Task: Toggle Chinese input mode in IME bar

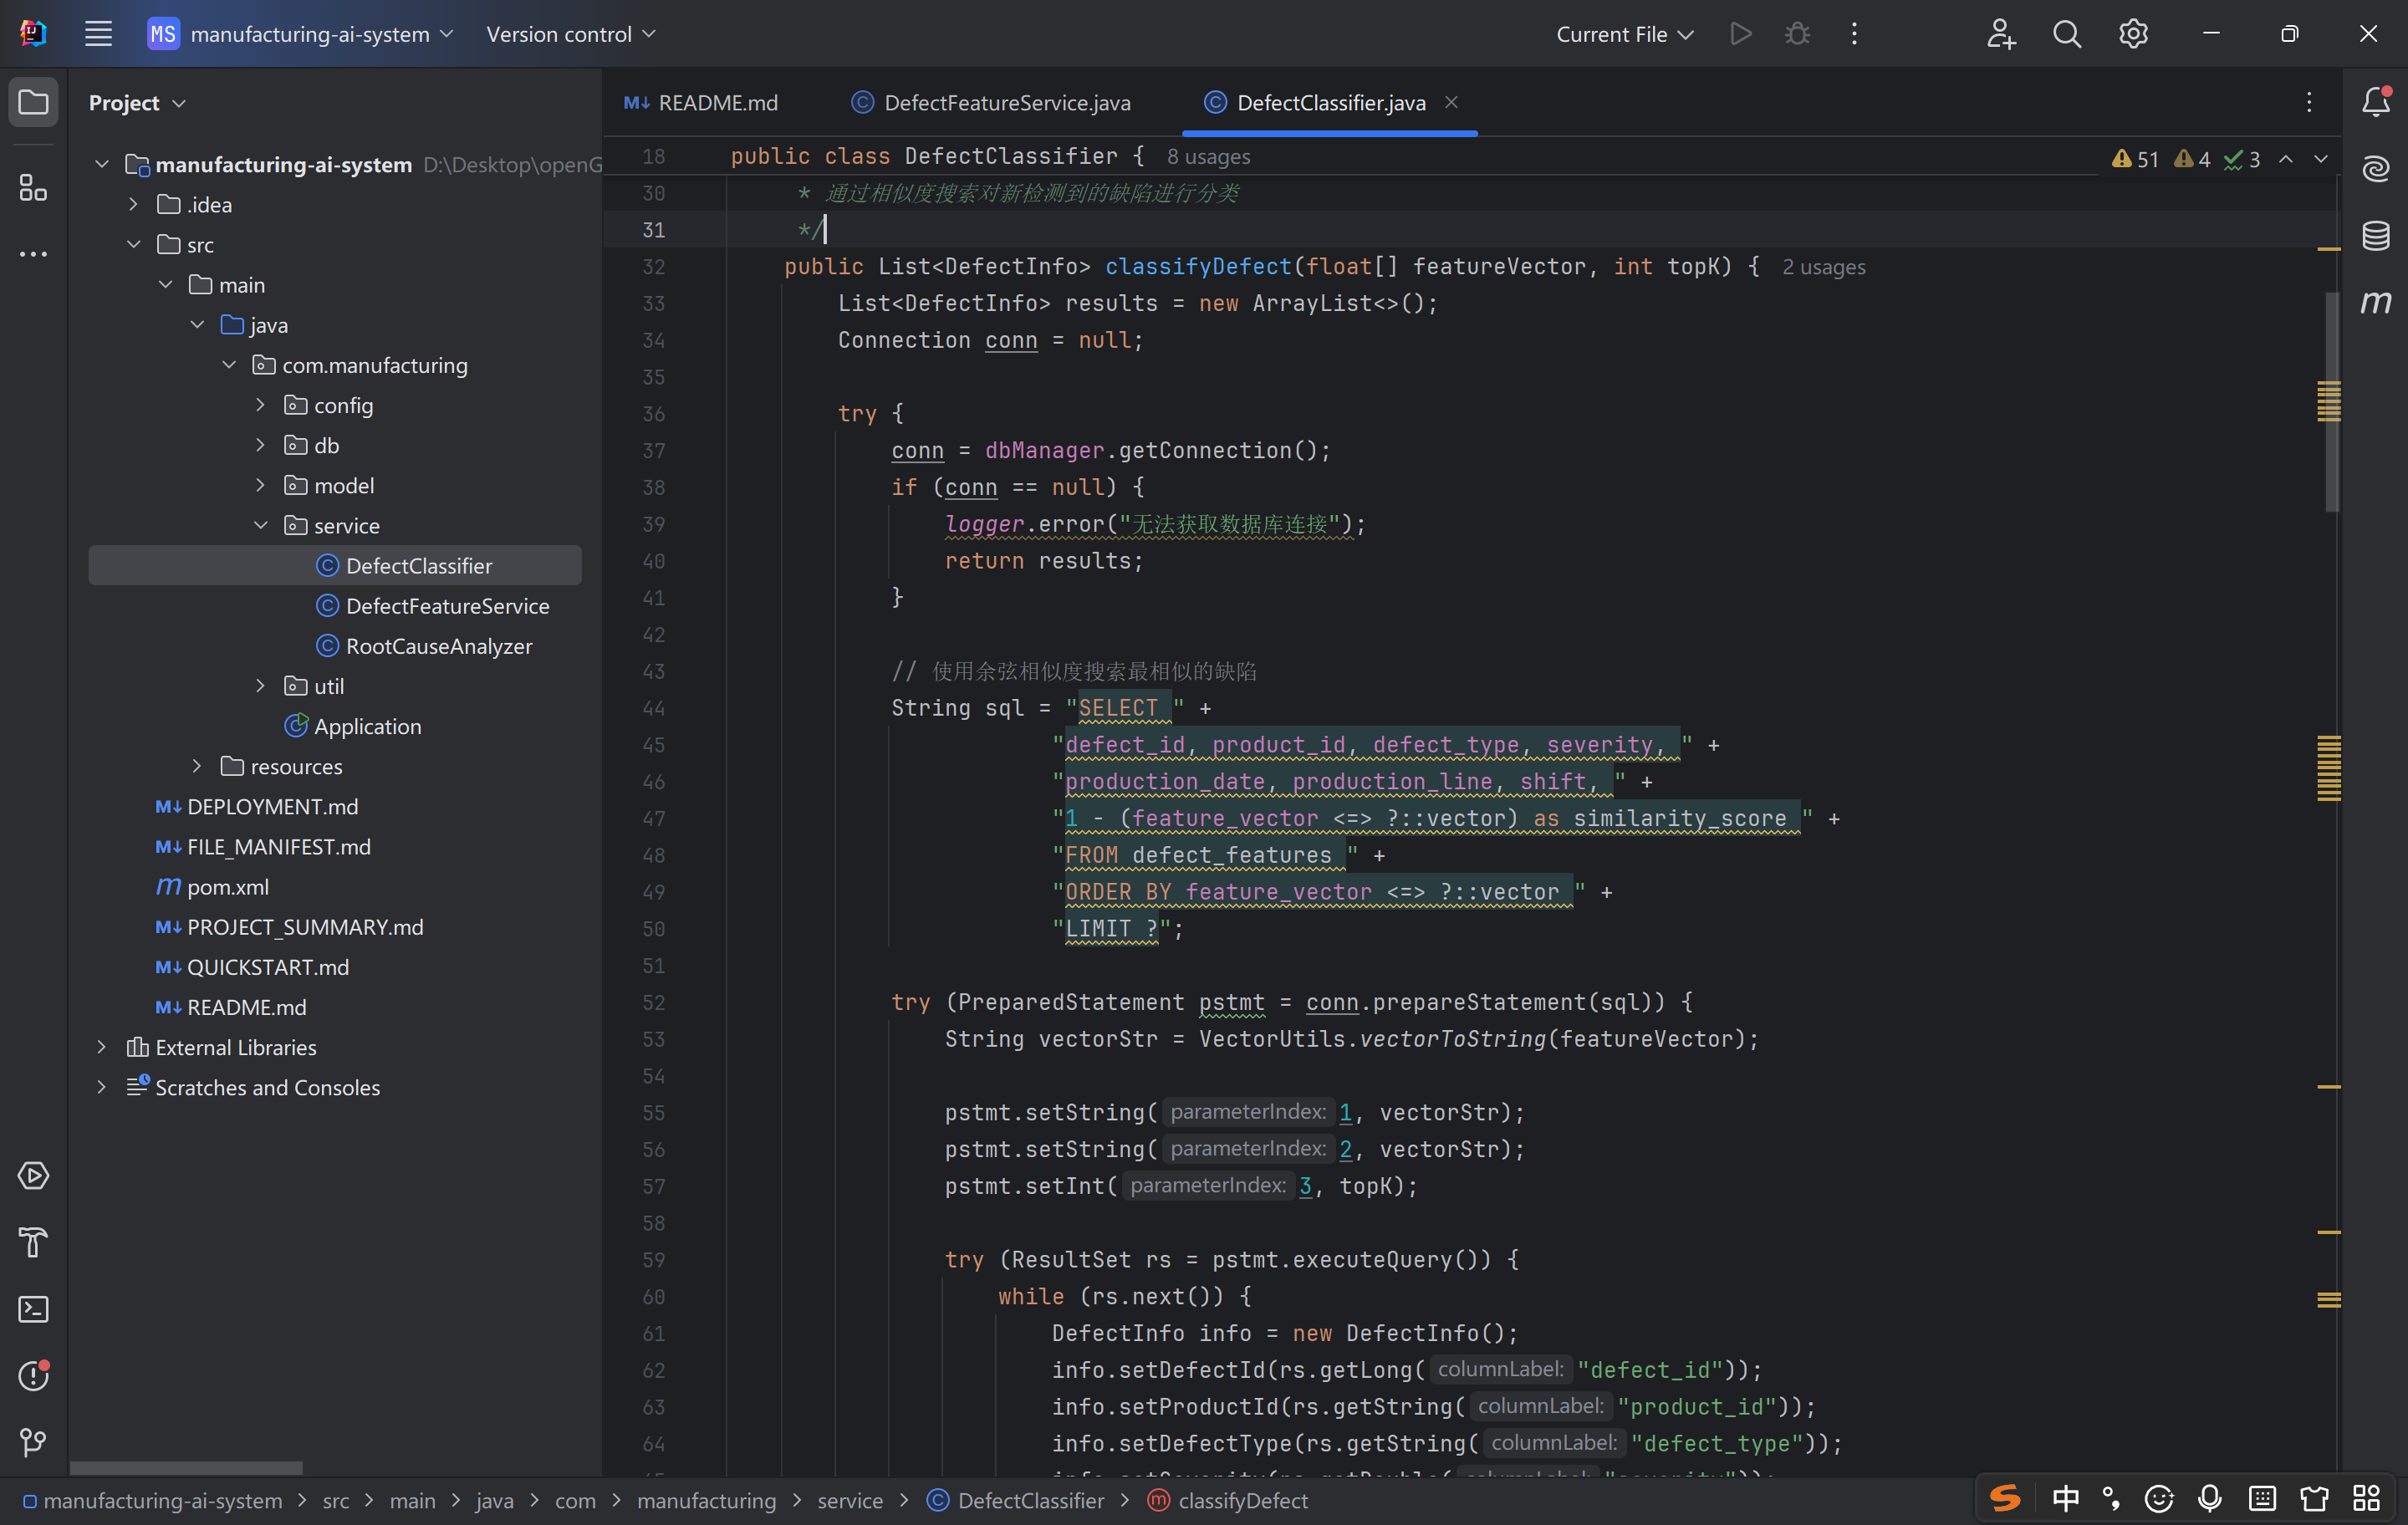Action: pos(2065,1498)
